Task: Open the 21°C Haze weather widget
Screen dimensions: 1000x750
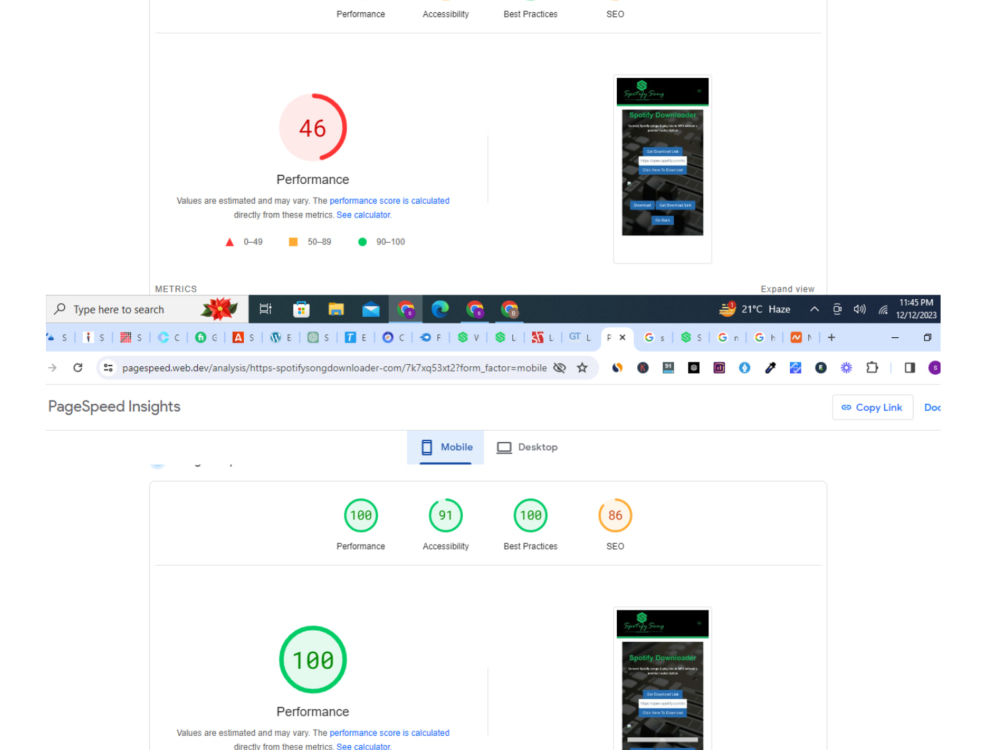Action: (755, 309)
